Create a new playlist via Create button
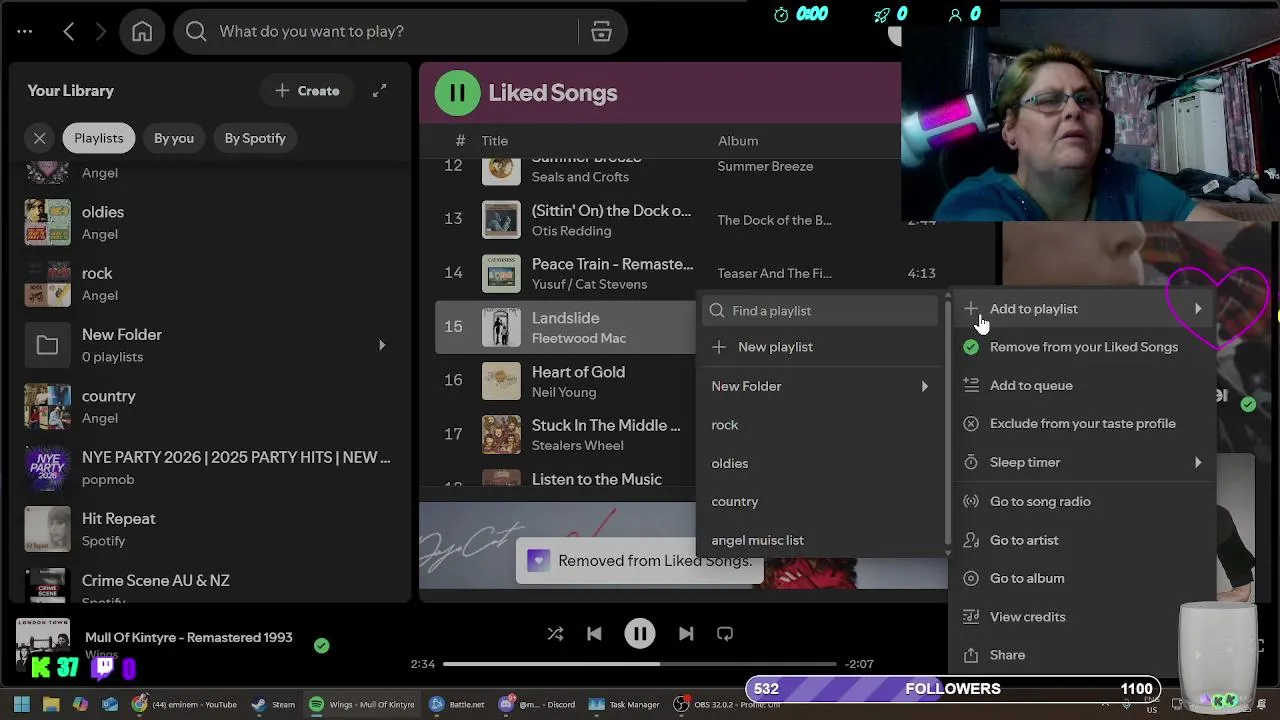Image resolution: width=1280 pixels, height=720 pixels. (x=308, y=91)
